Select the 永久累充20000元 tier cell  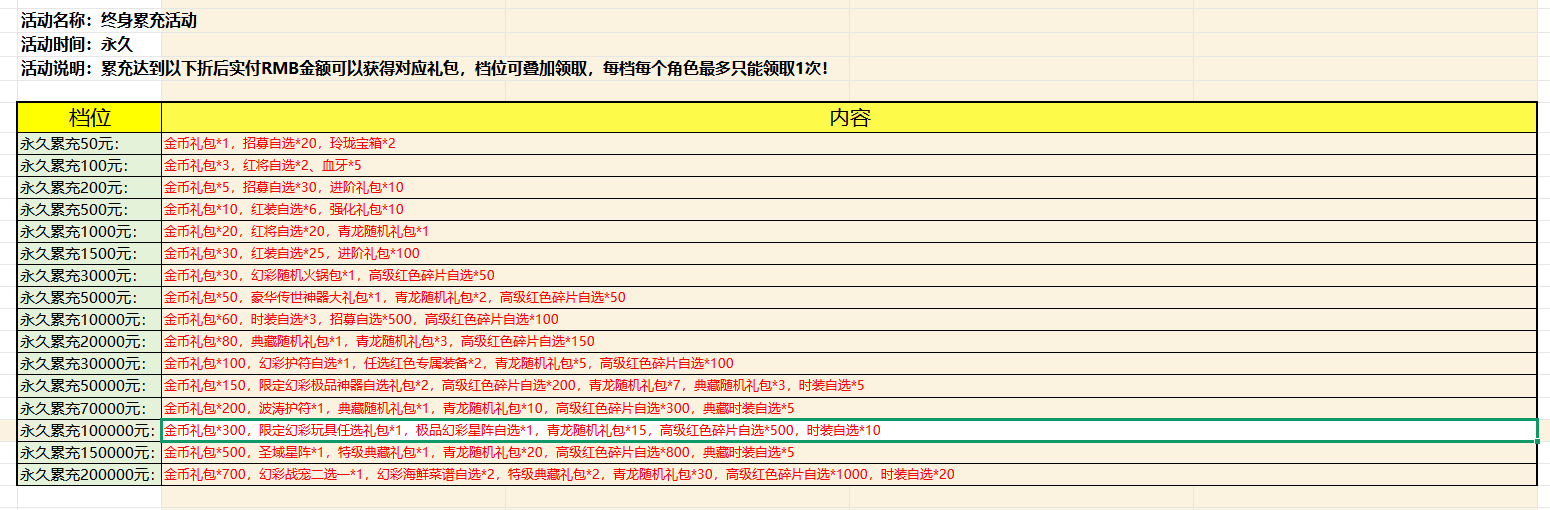tap(89, 341)
